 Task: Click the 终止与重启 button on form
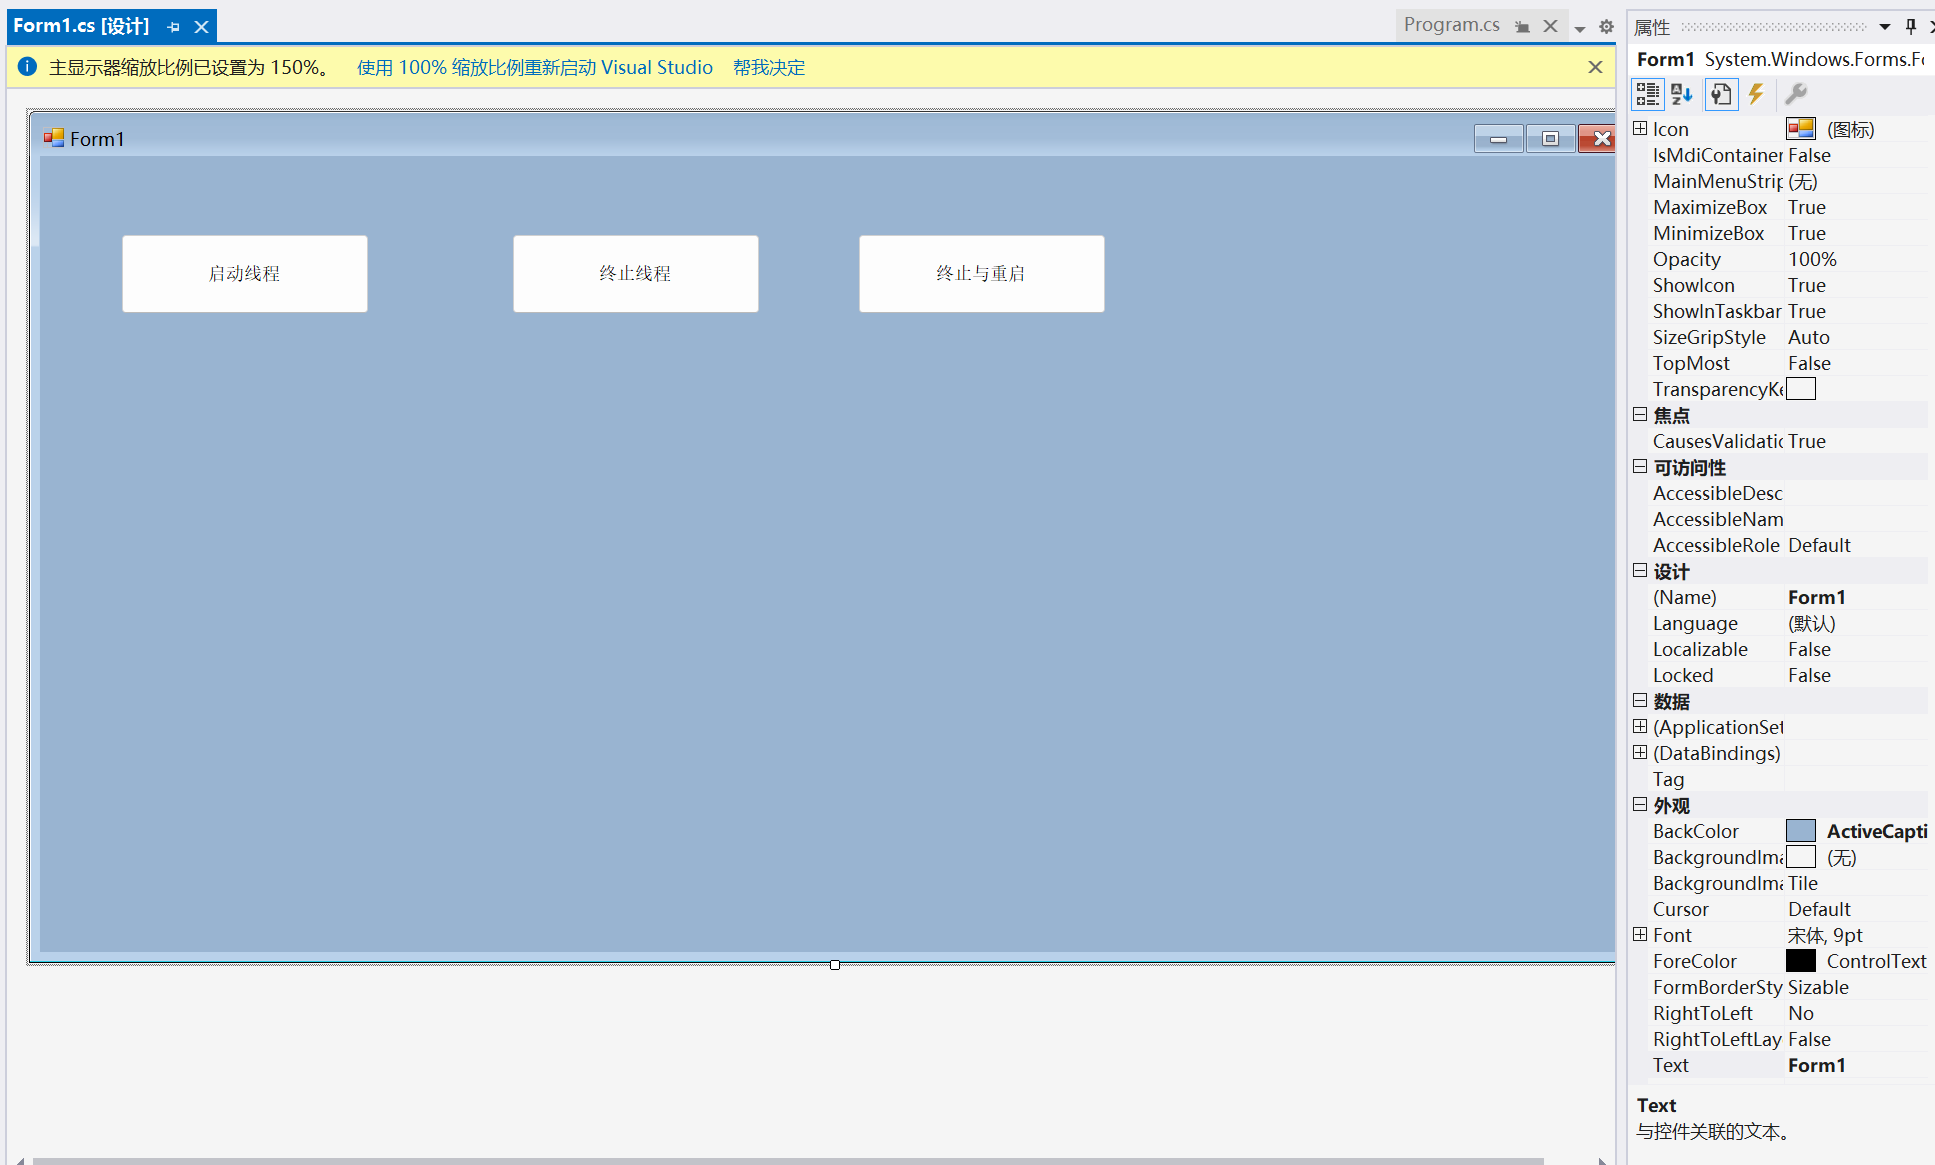pos(981,274)
